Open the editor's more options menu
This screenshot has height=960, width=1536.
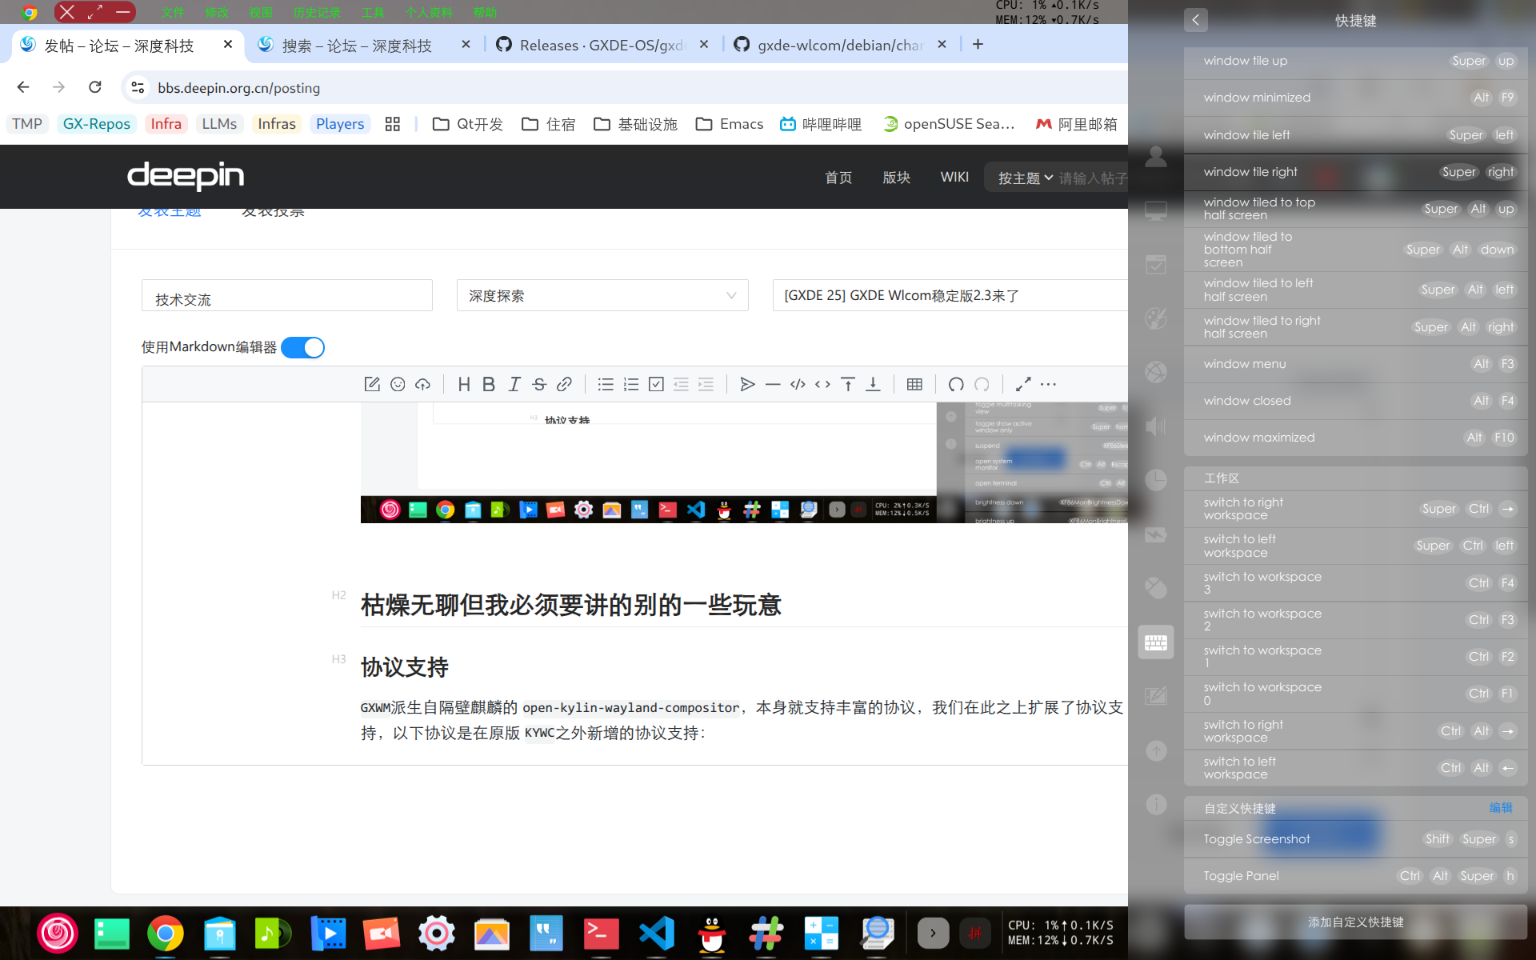[x=1048, y=384]
